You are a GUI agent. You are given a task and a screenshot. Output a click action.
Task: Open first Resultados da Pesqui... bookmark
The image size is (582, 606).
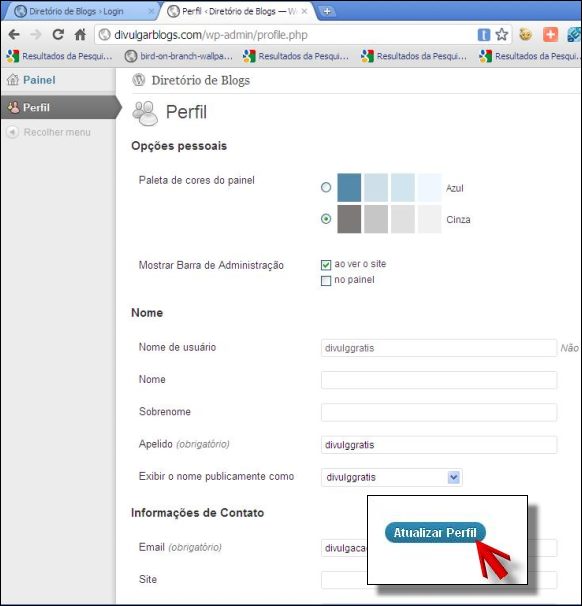pos(59,56)
